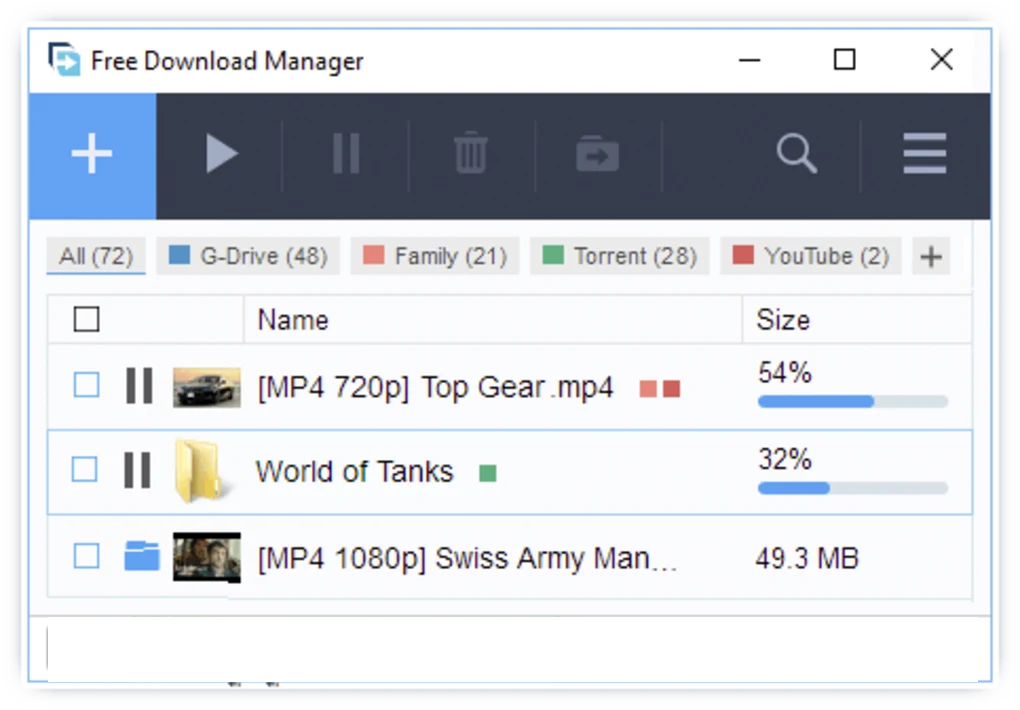The image size is (1020, 710).
Task: Filter by the Family (21) tag
Action: [435, 256]
